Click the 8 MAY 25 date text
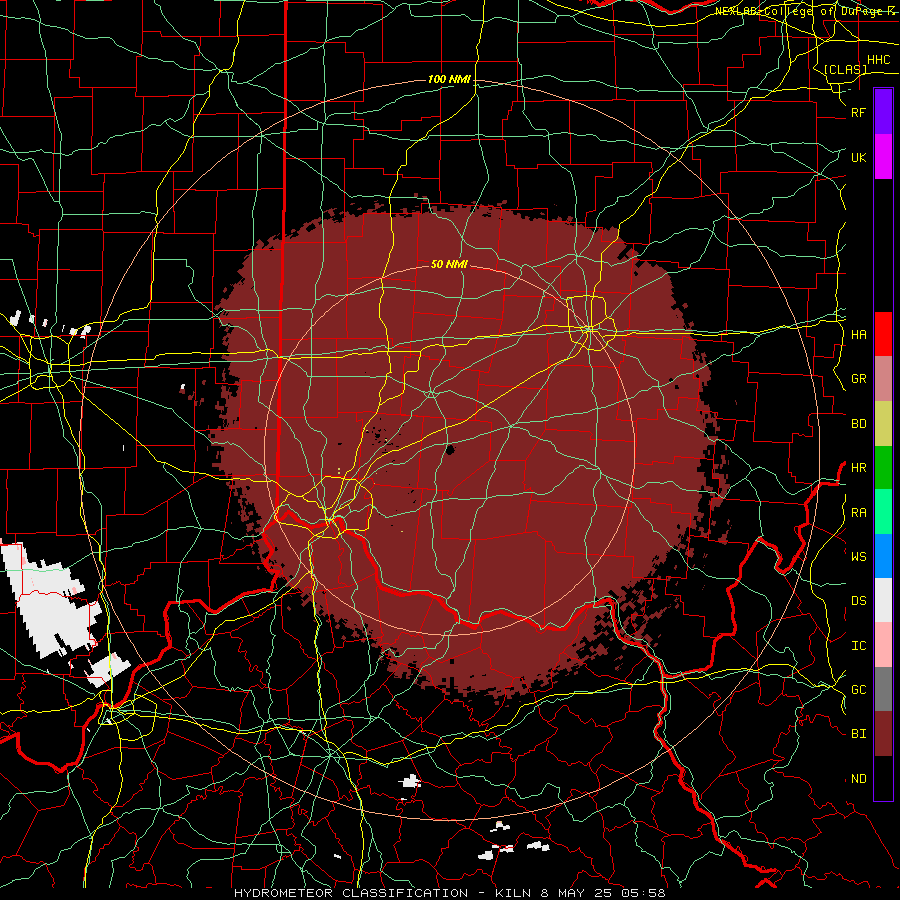 [x=578, y=893]
